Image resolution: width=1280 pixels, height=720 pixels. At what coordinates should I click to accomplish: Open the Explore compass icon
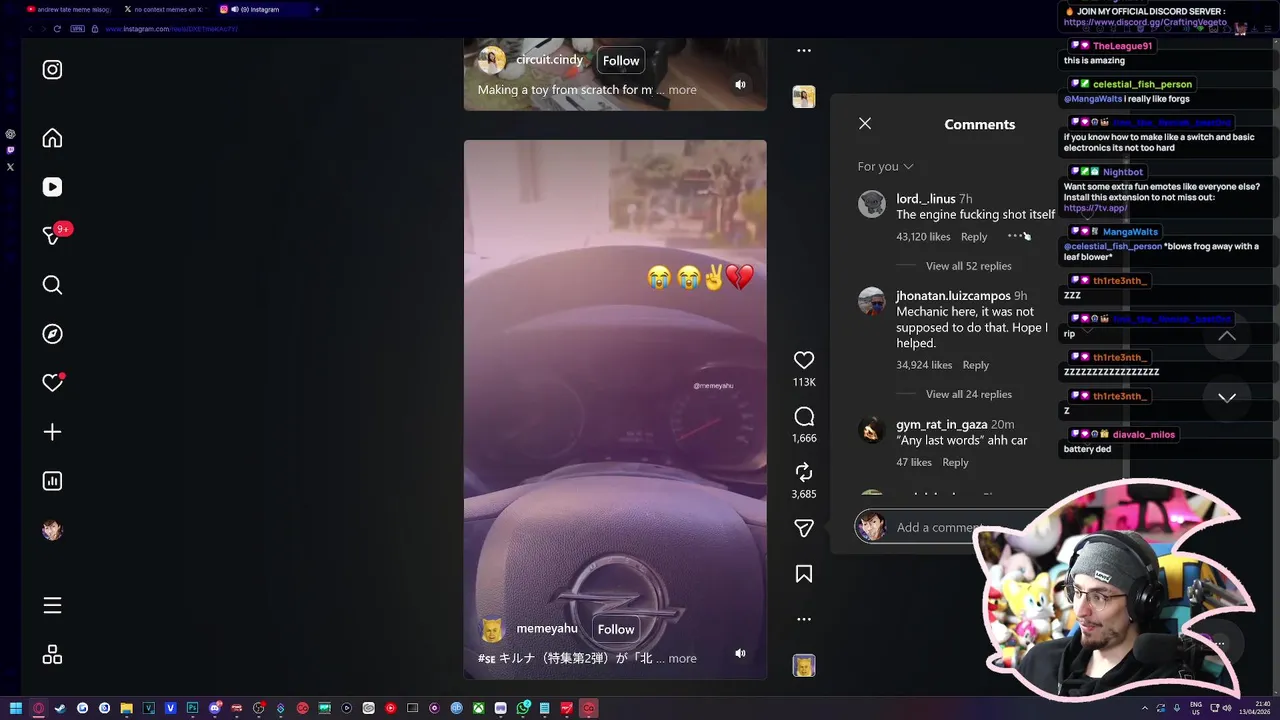coord(52,334)
